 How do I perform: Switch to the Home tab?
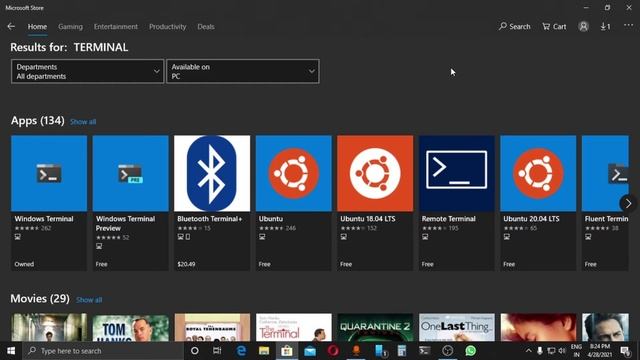(x=37, y=27)
